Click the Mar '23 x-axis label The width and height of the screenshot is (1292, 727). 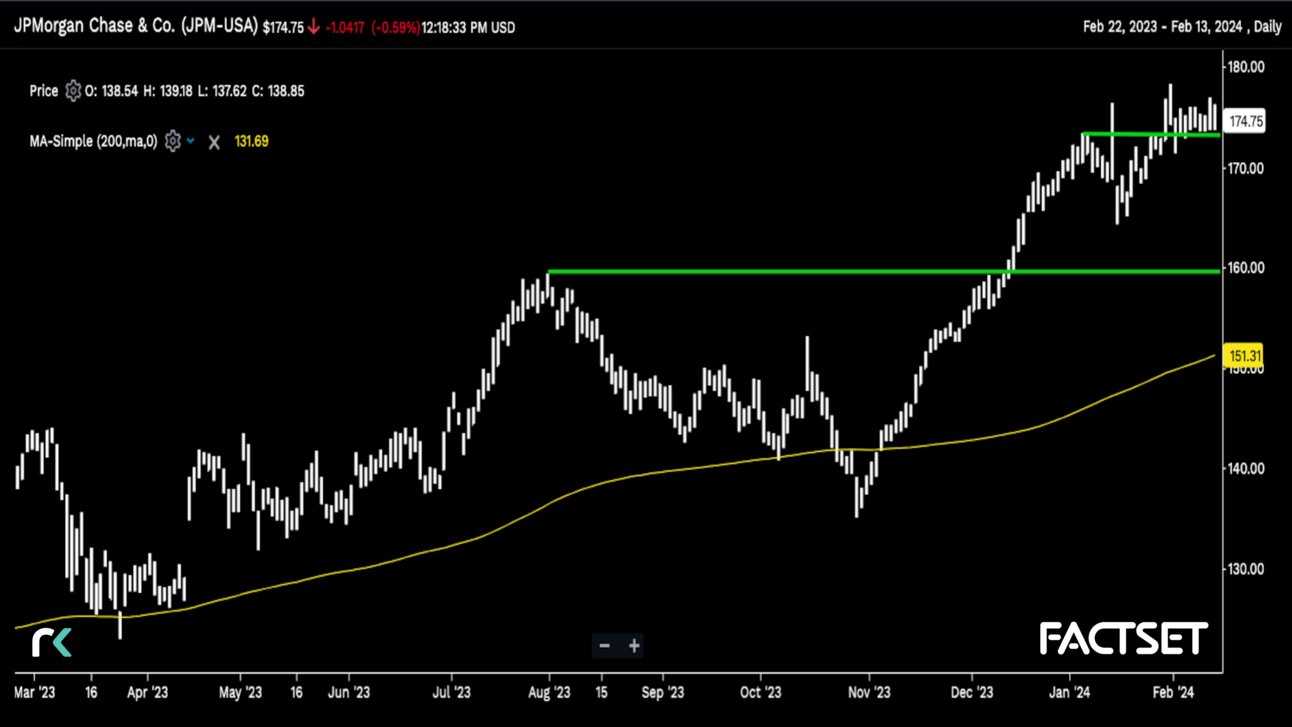35,692
